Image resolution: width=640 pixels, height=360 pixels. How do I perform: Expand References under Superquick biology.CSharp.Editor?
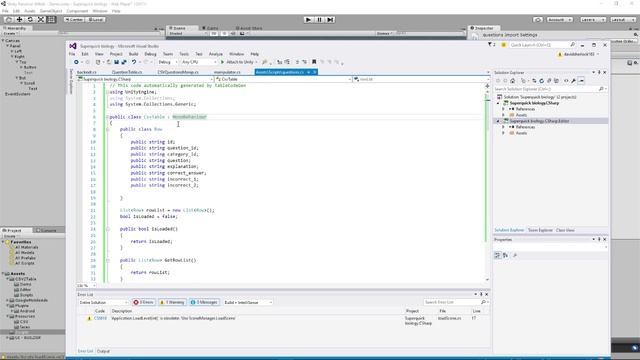click(503, 127)
